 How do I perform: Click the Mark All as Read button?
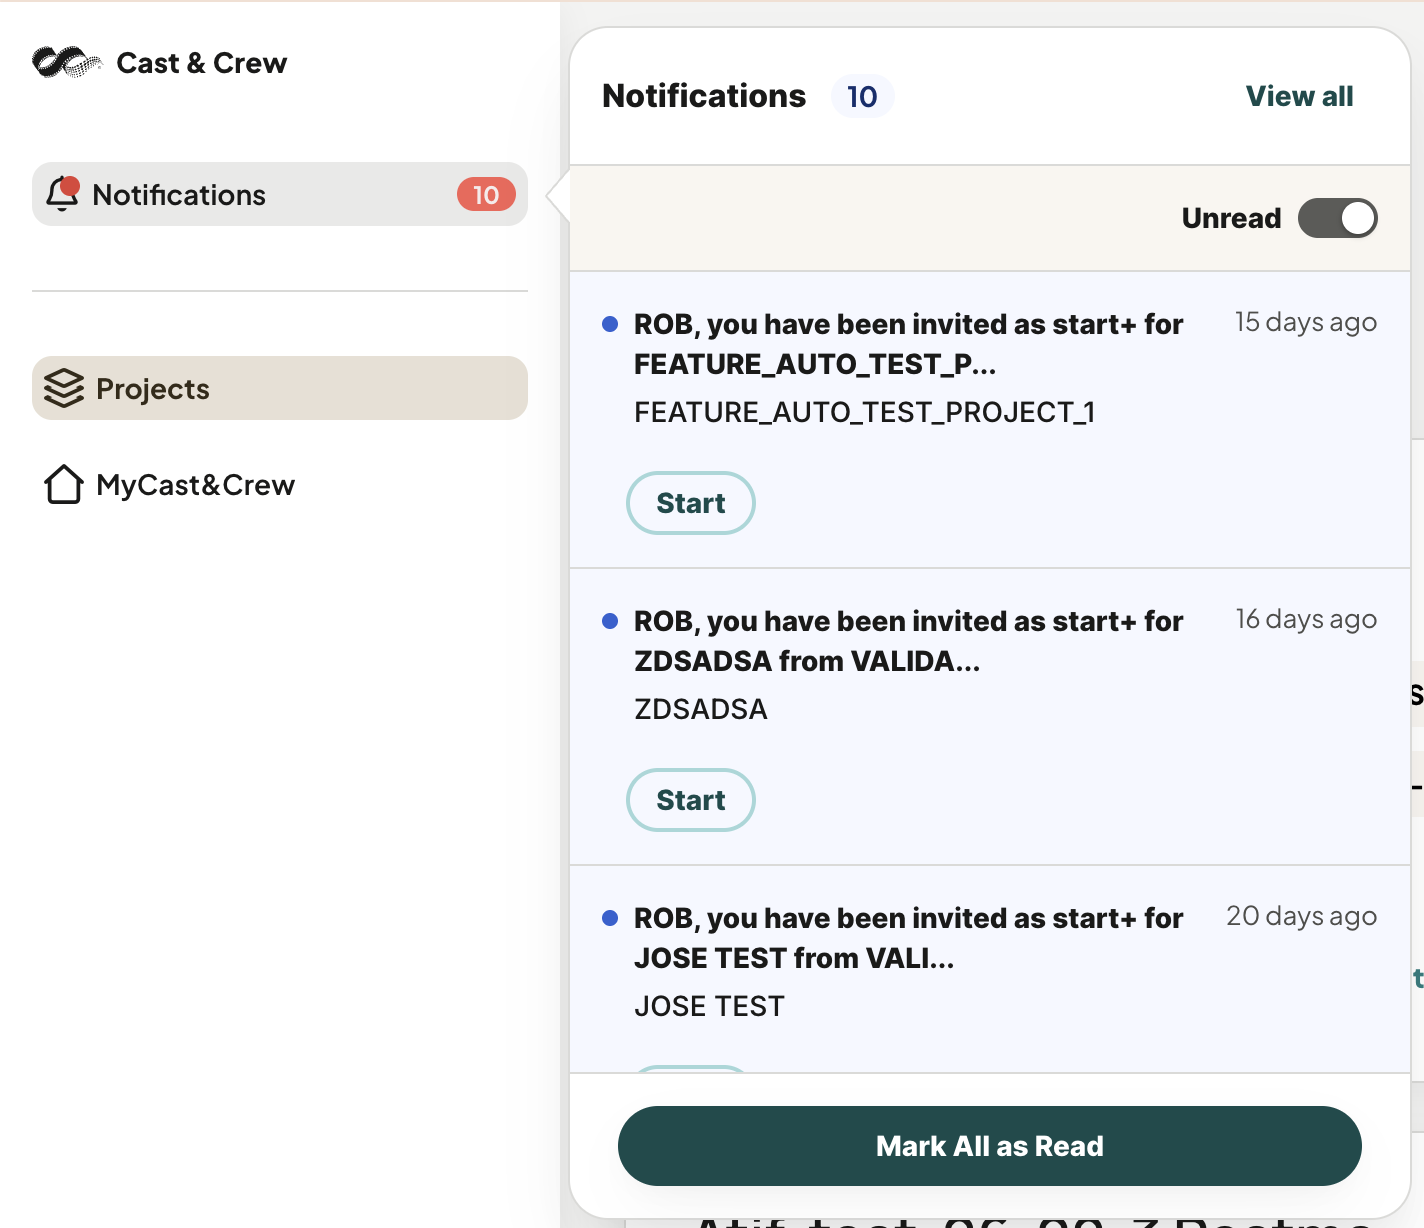click(990, 1146)
